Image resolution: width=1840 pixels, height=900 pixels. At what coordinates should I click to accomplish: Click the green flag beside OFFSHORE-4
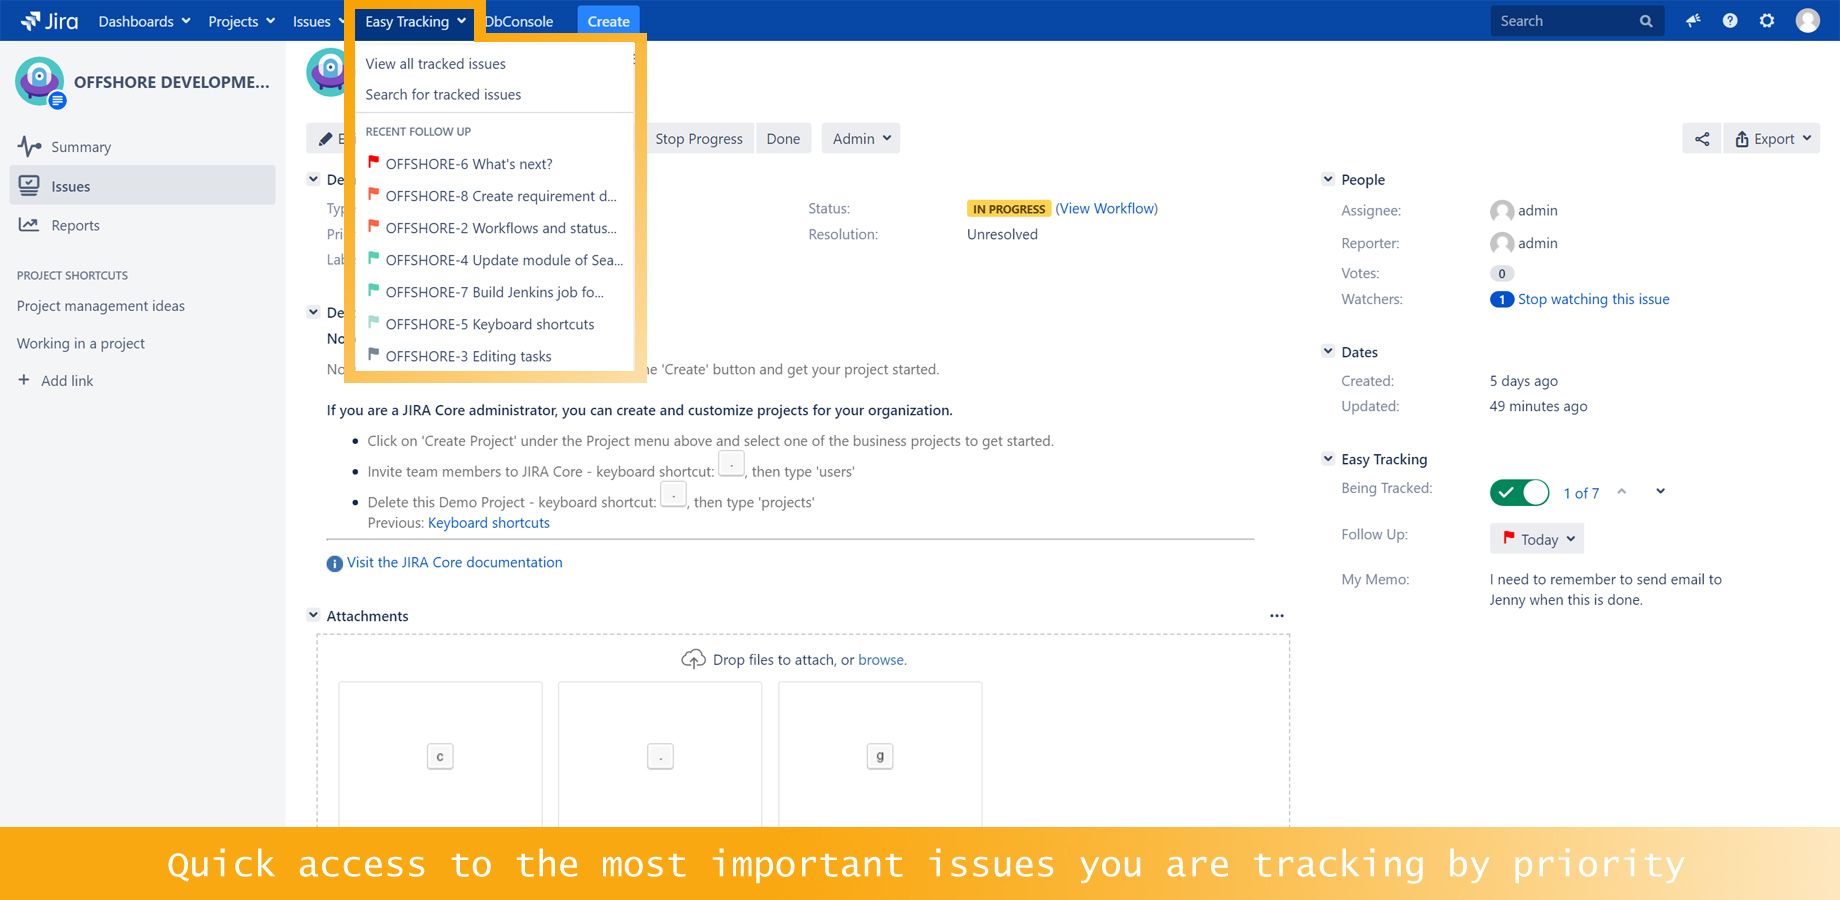click(373, 258)
